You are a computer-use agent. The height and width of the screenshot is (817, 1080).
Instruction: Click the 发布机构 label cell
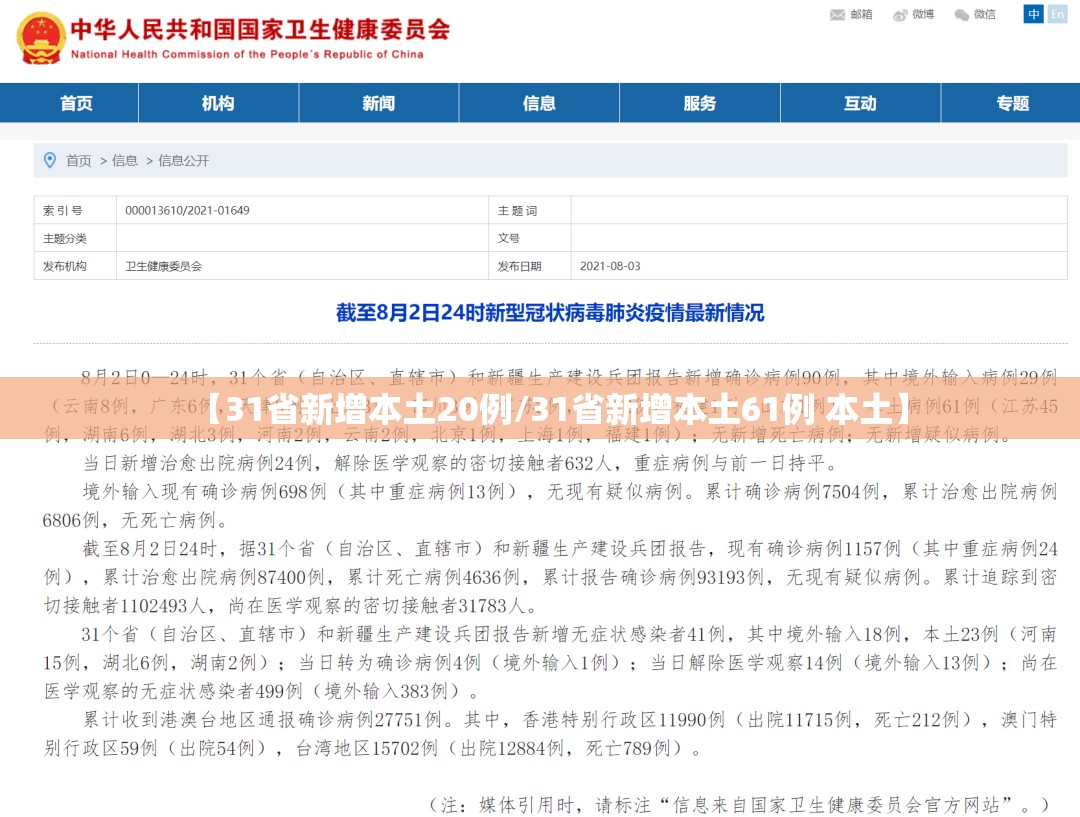[x=75, y=266]
